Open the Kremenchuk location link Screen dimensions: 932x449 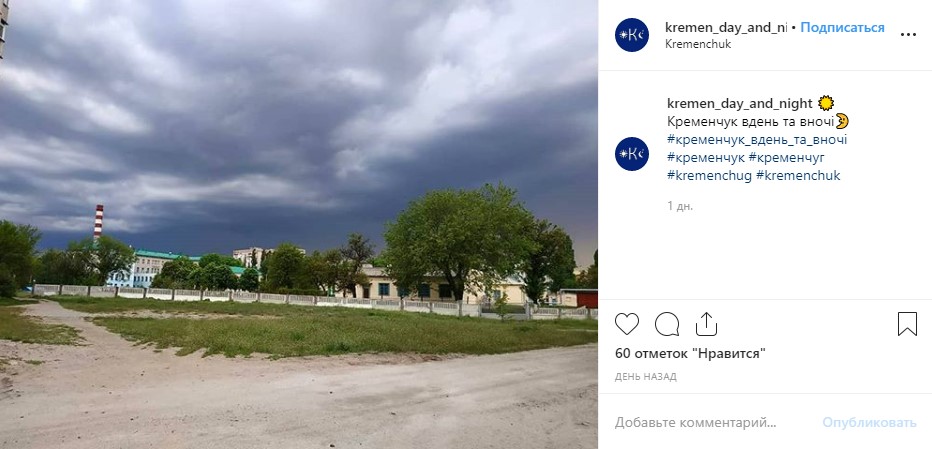pyautogui.click(x=698, y=44)
